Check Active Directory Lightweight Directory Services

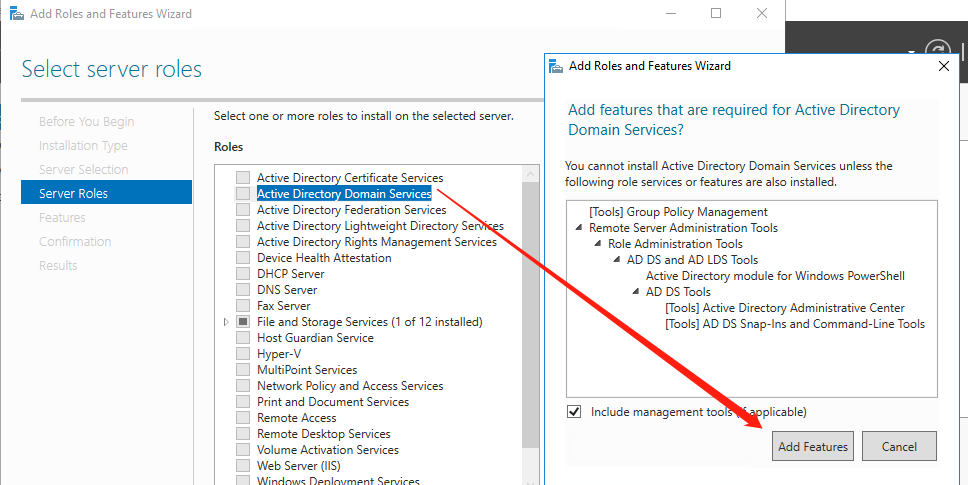(243, 226)
